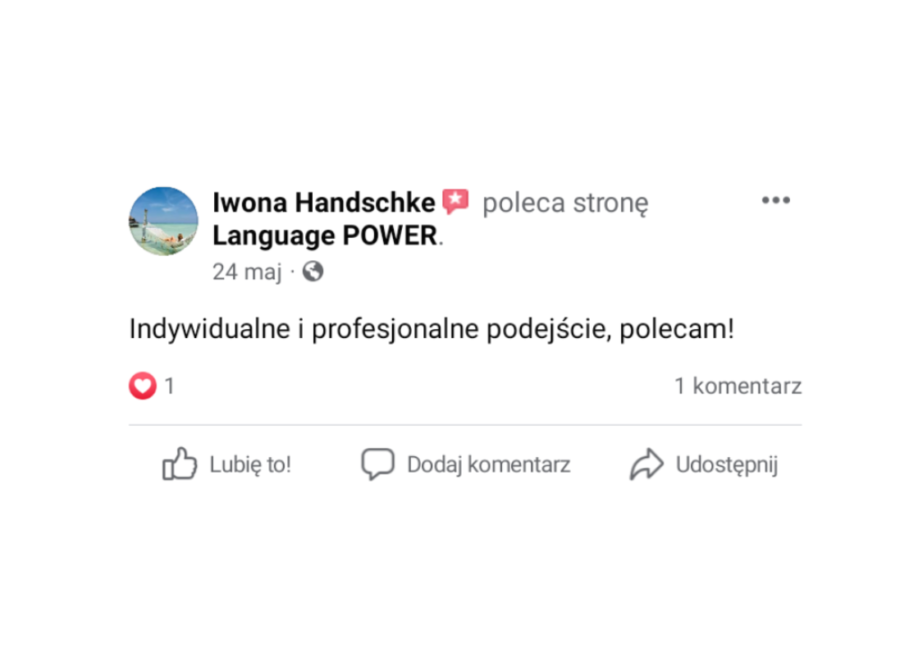This screenshot has height=650, width=900.
Task: Visit the Language POWER page link
Action: [x=325, y=237]
